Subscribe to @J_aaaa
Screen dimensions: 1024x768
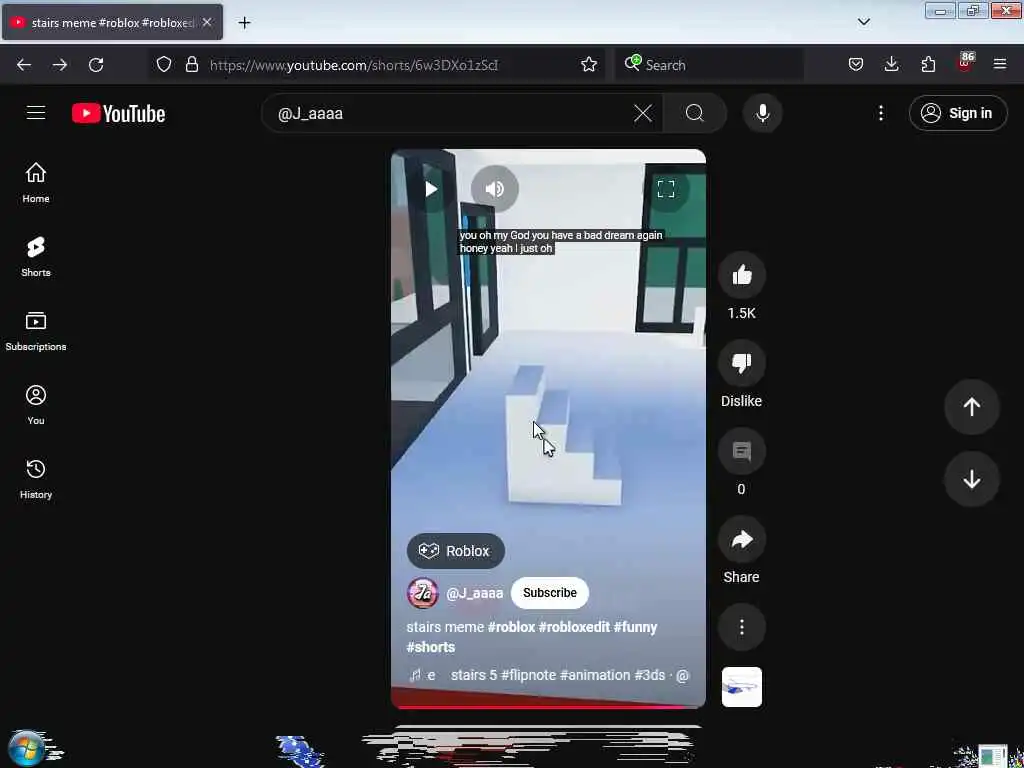(550, 593)
